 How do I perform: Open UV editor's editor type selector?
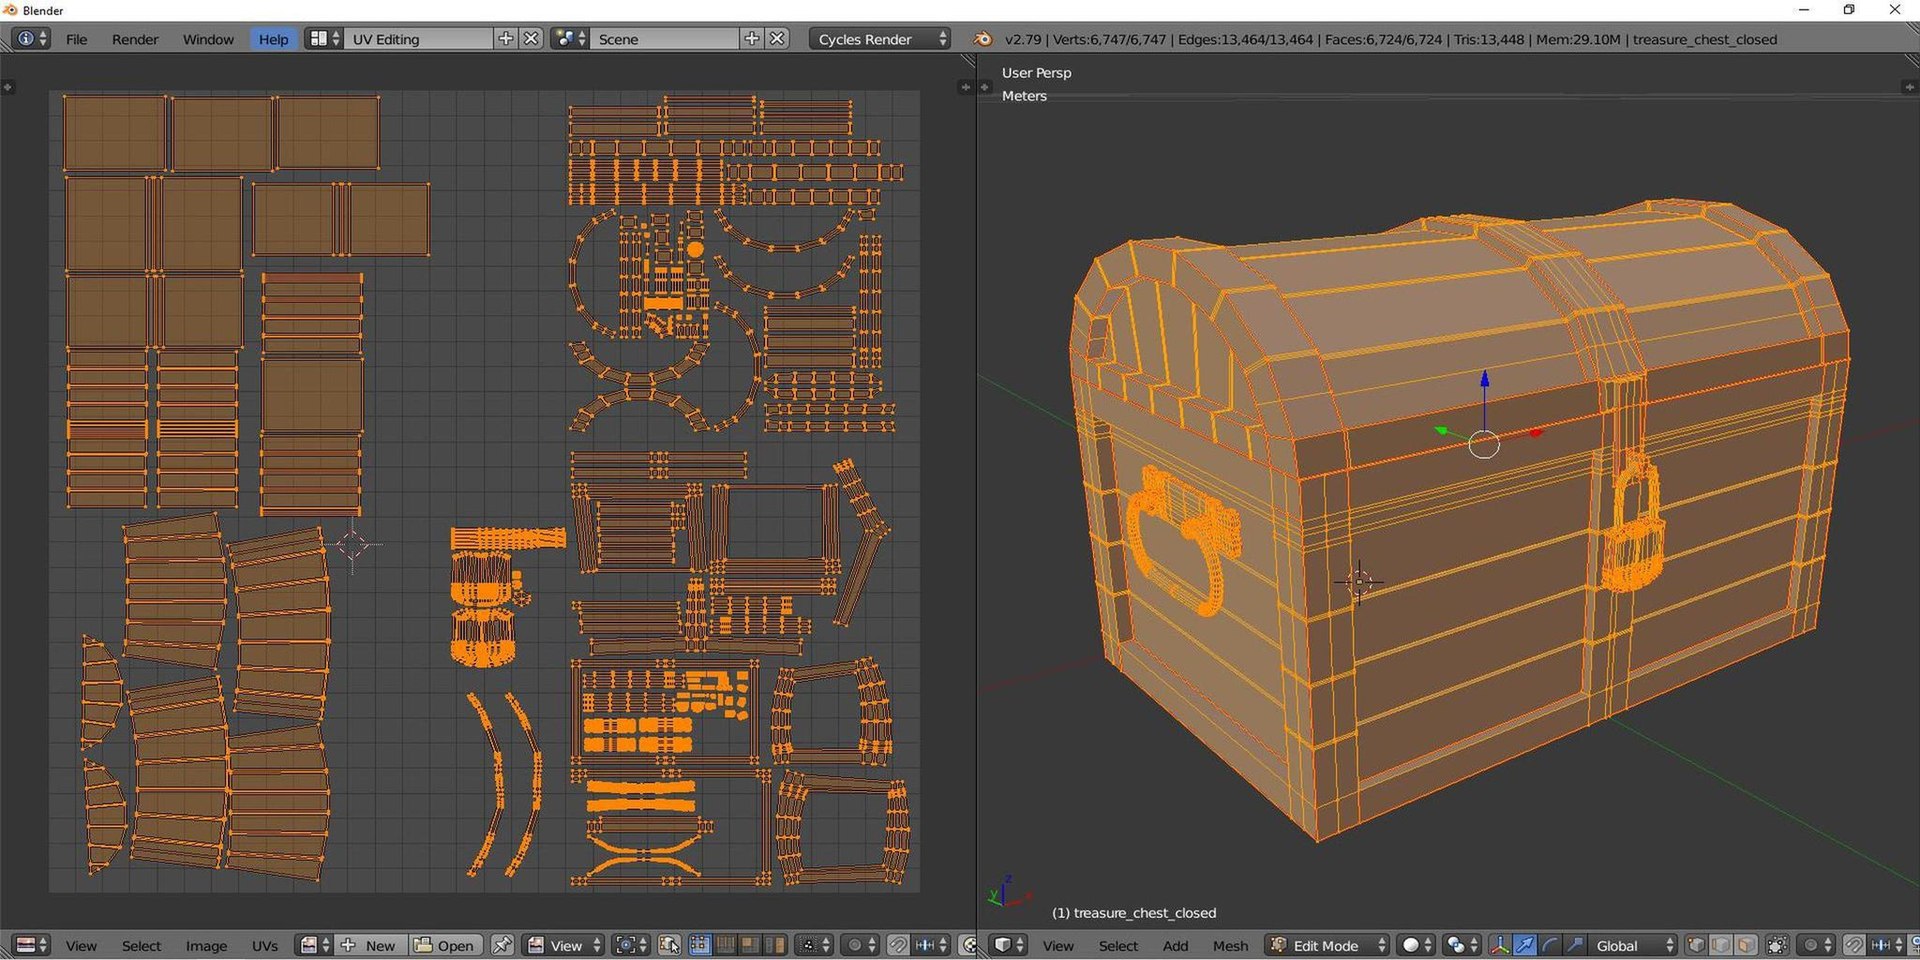(31, 945)
